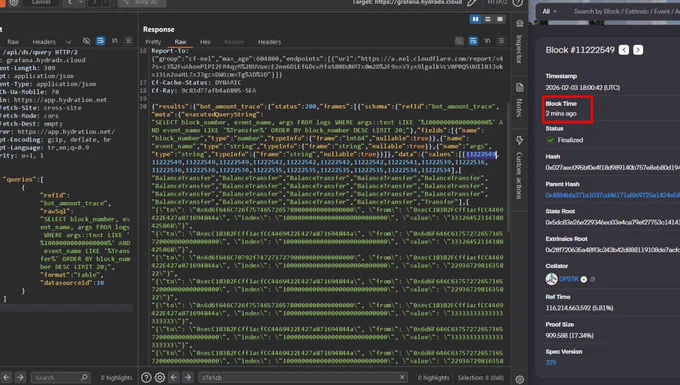680x385 pixels.
Task: Click the Cancel button in Burp toolbar
Action: coord(41,3)
